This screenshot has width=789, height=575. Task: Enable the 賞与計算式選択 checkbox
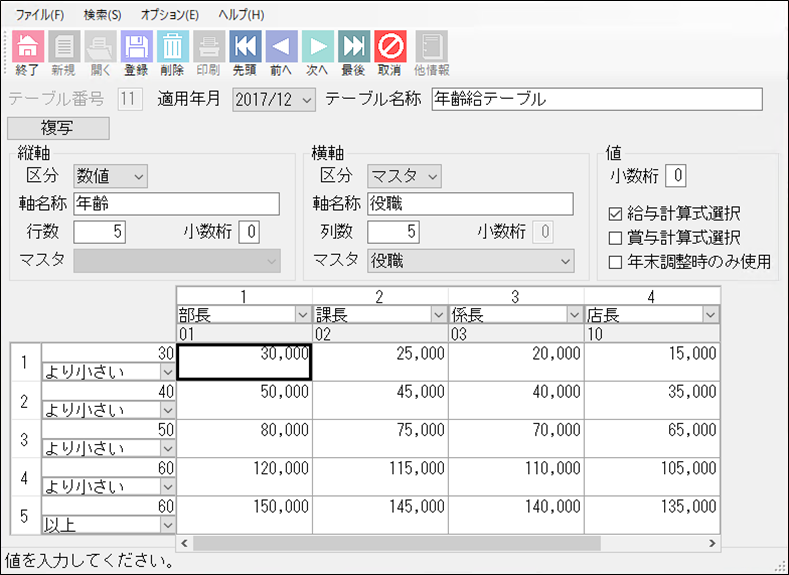click(x=615, y=238)
